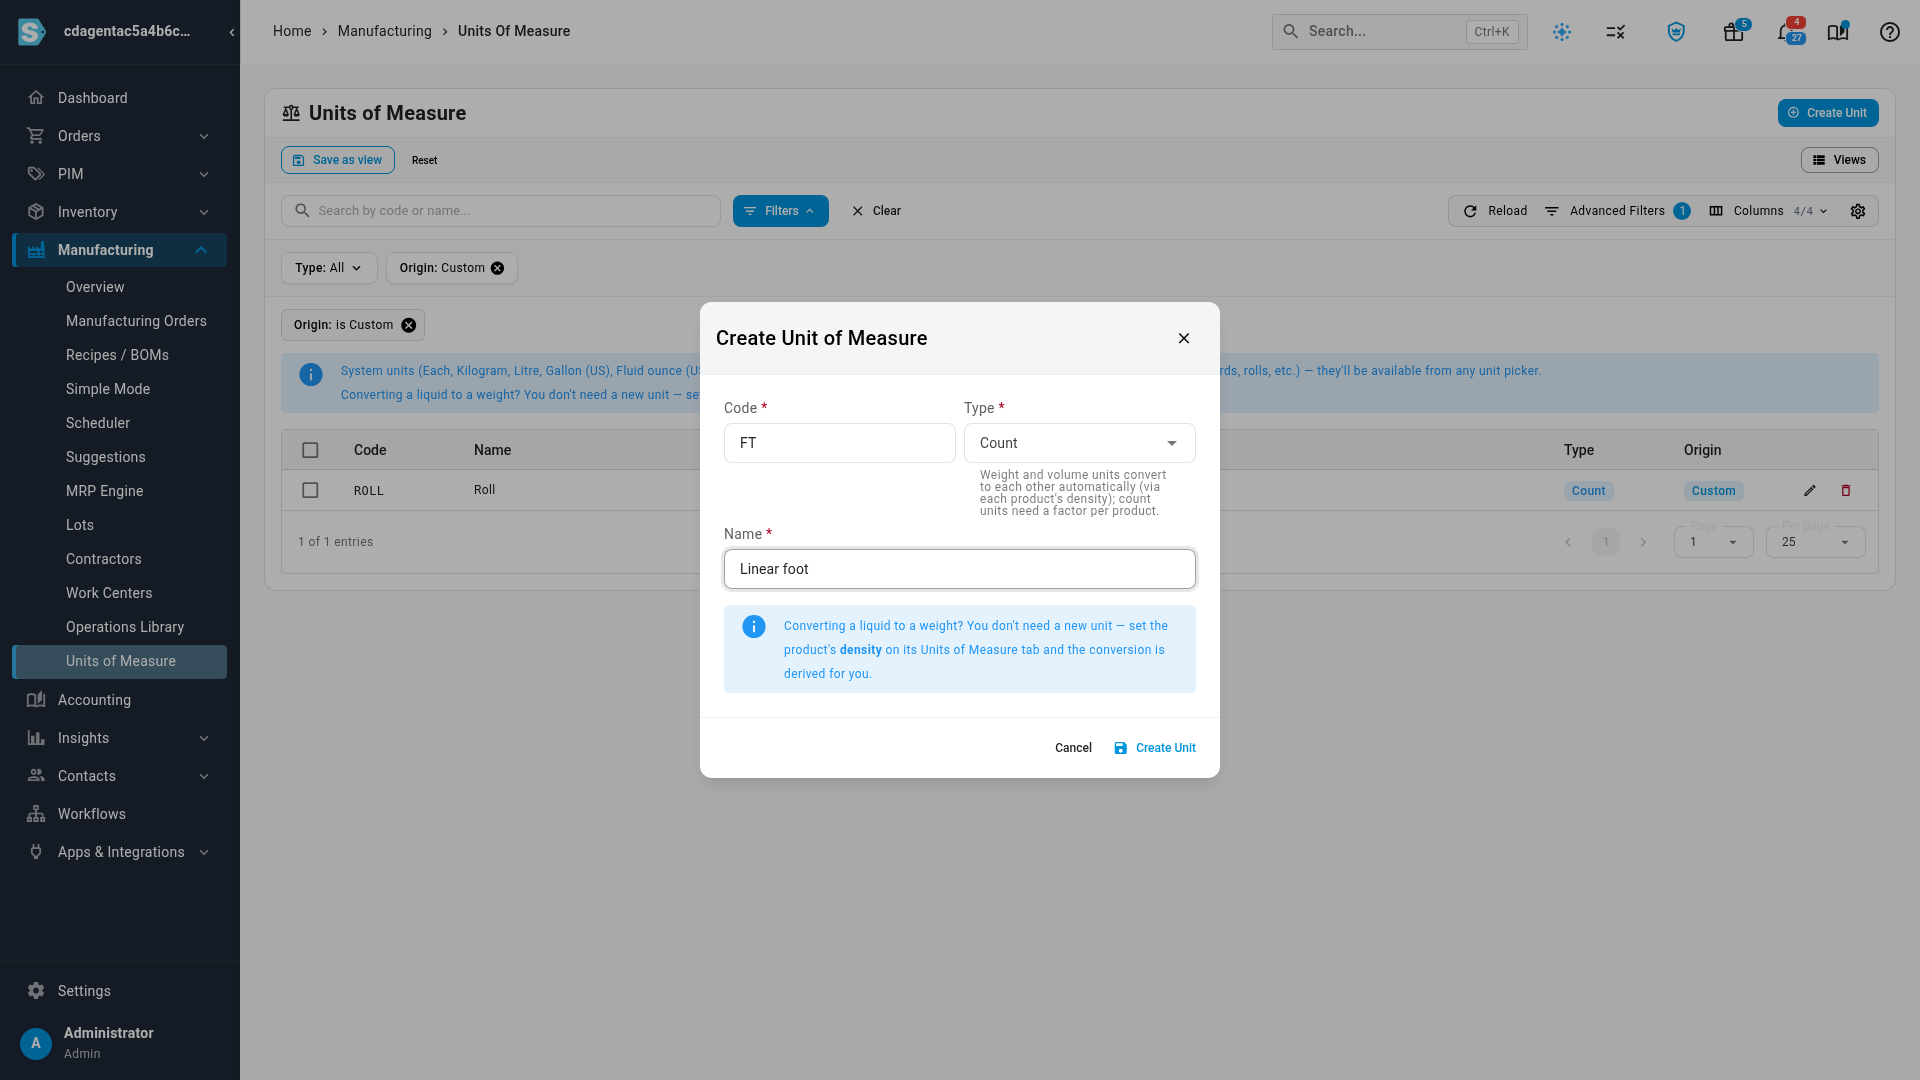Go to Recipes / BOMs in sidebar
Image resolution: width=1920 pixels, height=1080 pixels.
117,355
